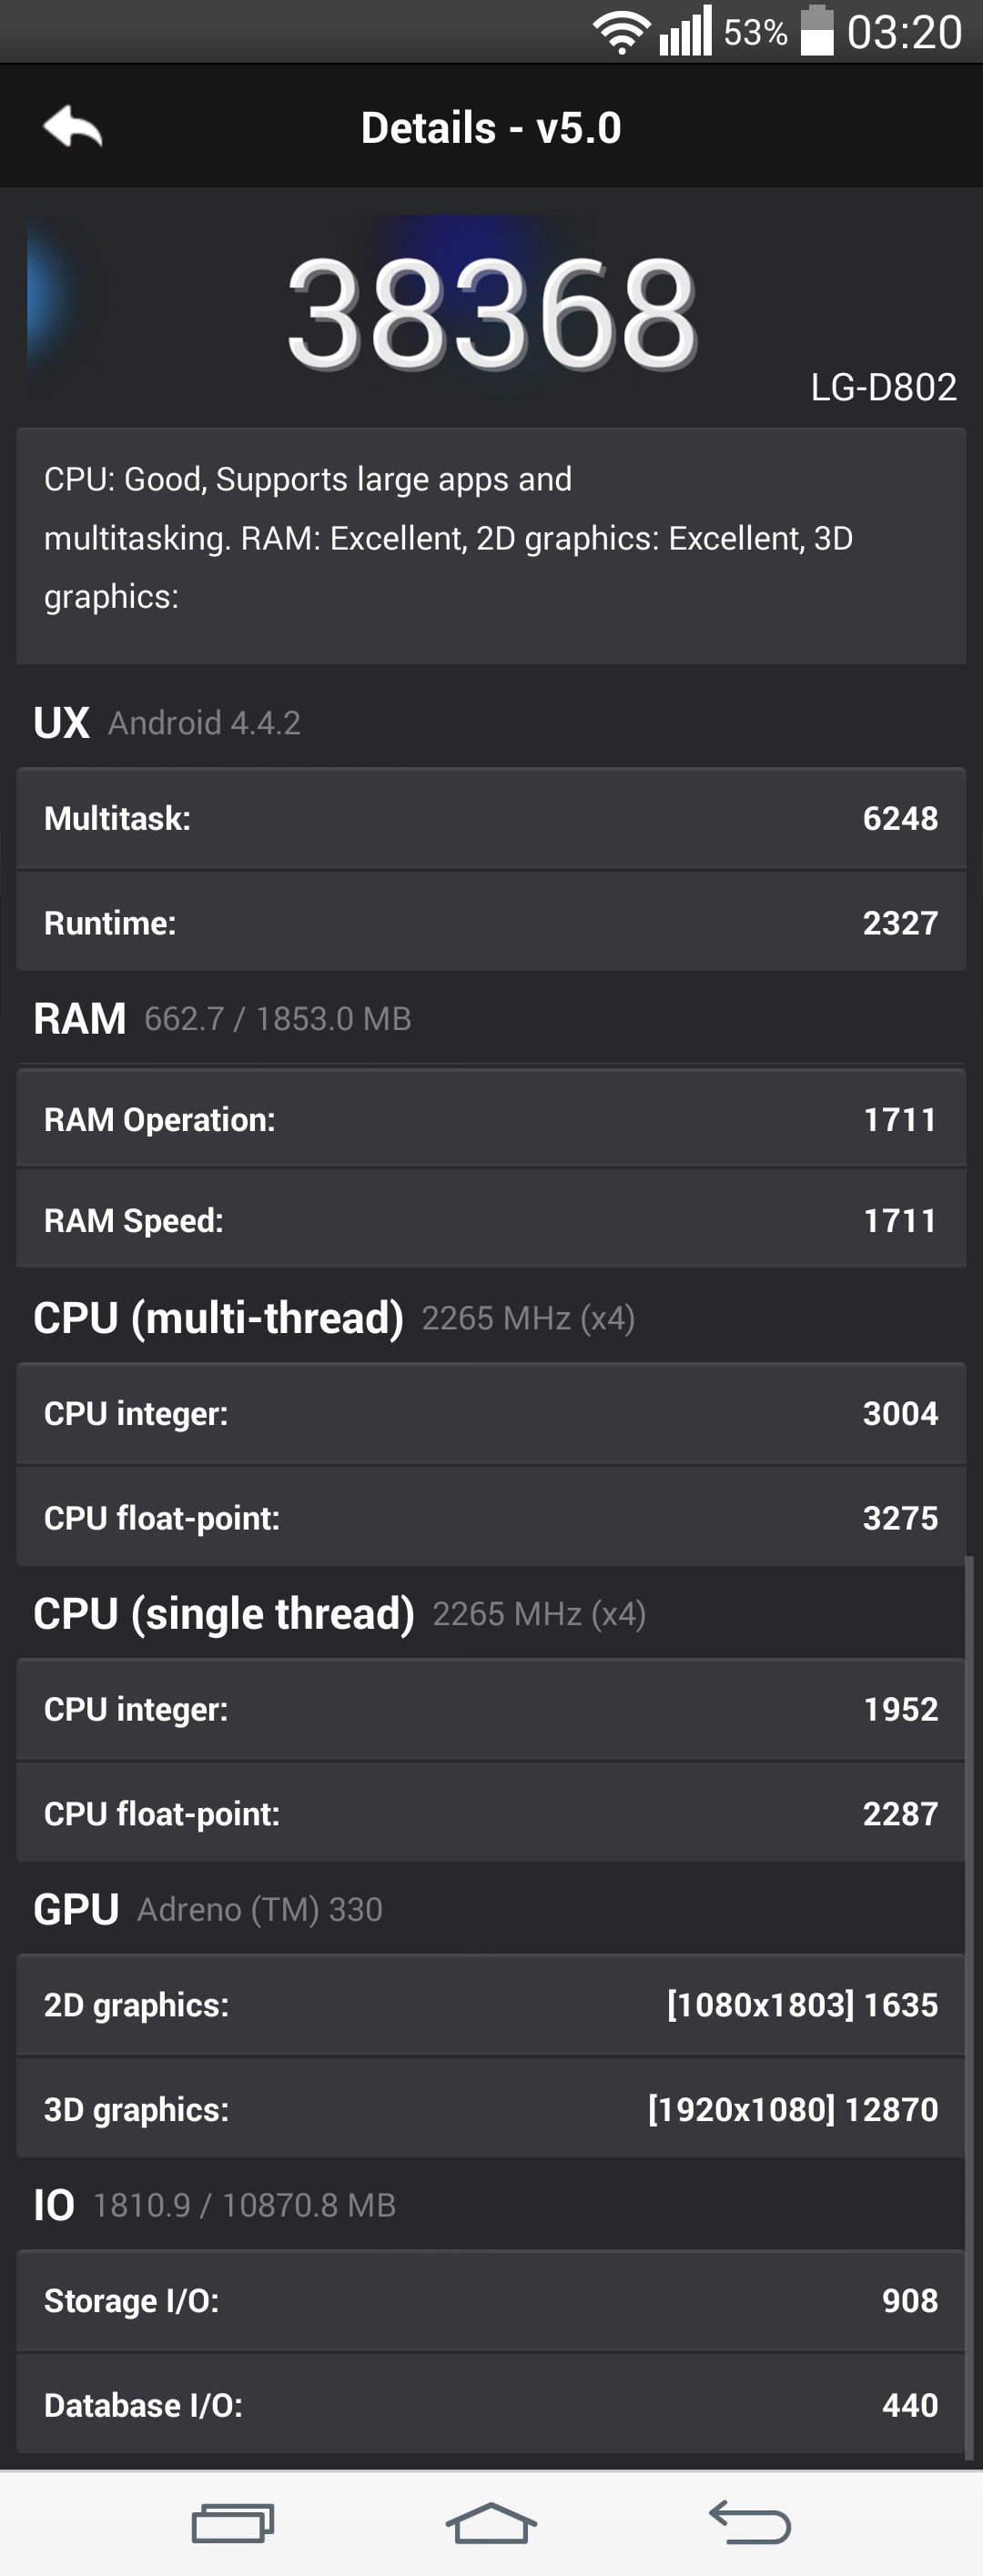Screen dimensions: 983x2576
Task: Tap the Android back navigation icon
Action: (750, 2522)
